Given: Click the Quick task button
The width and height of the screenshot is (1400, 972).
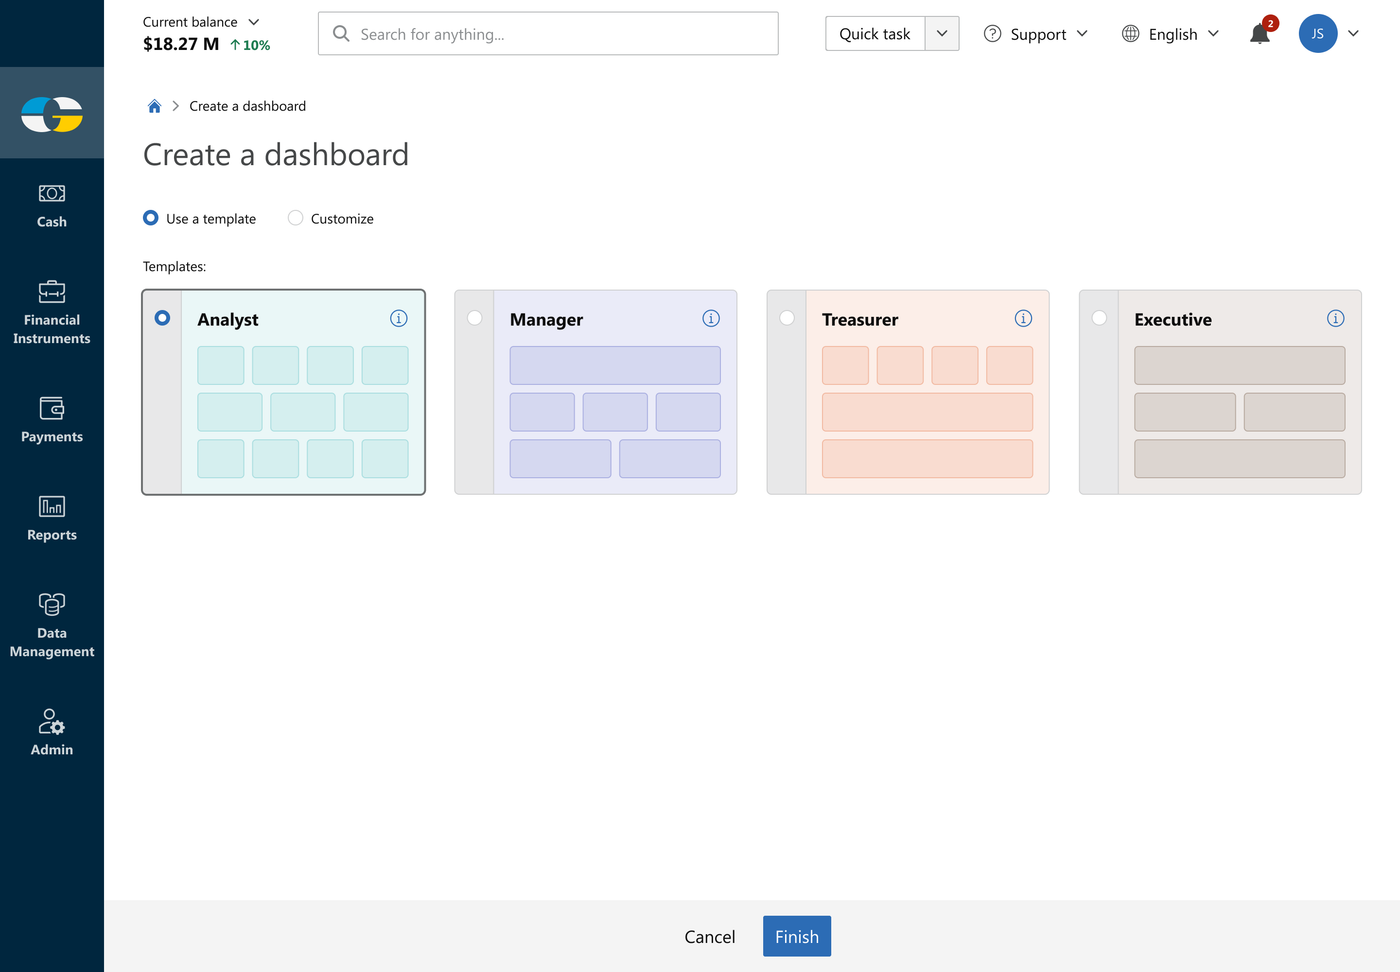Looking at the screenshot, I should pos(875,34).
